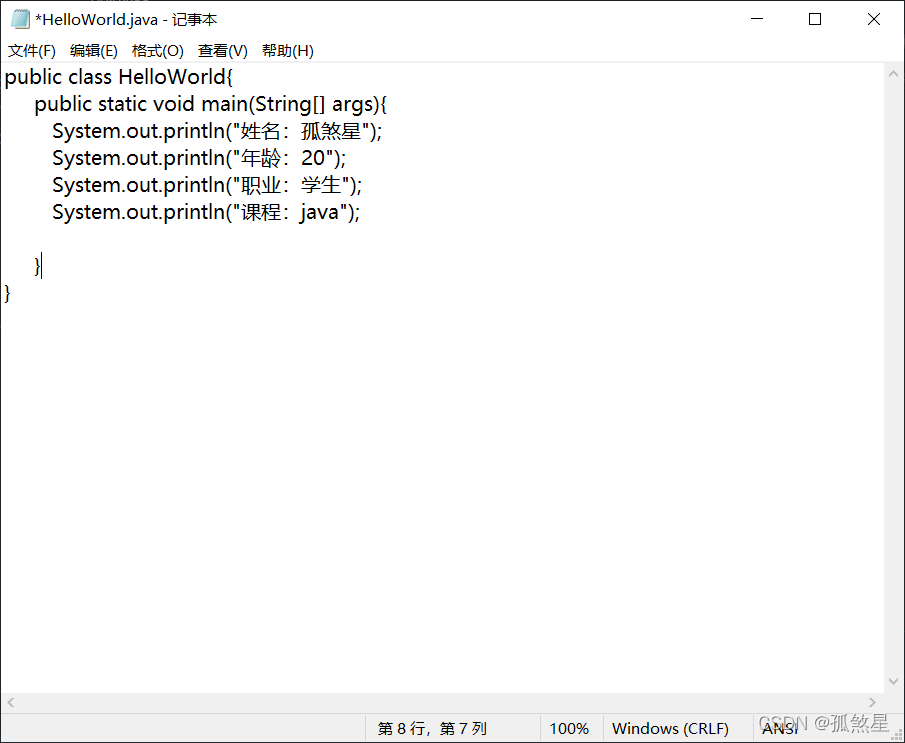Open the 帮助(H) menu

point(287,51)
